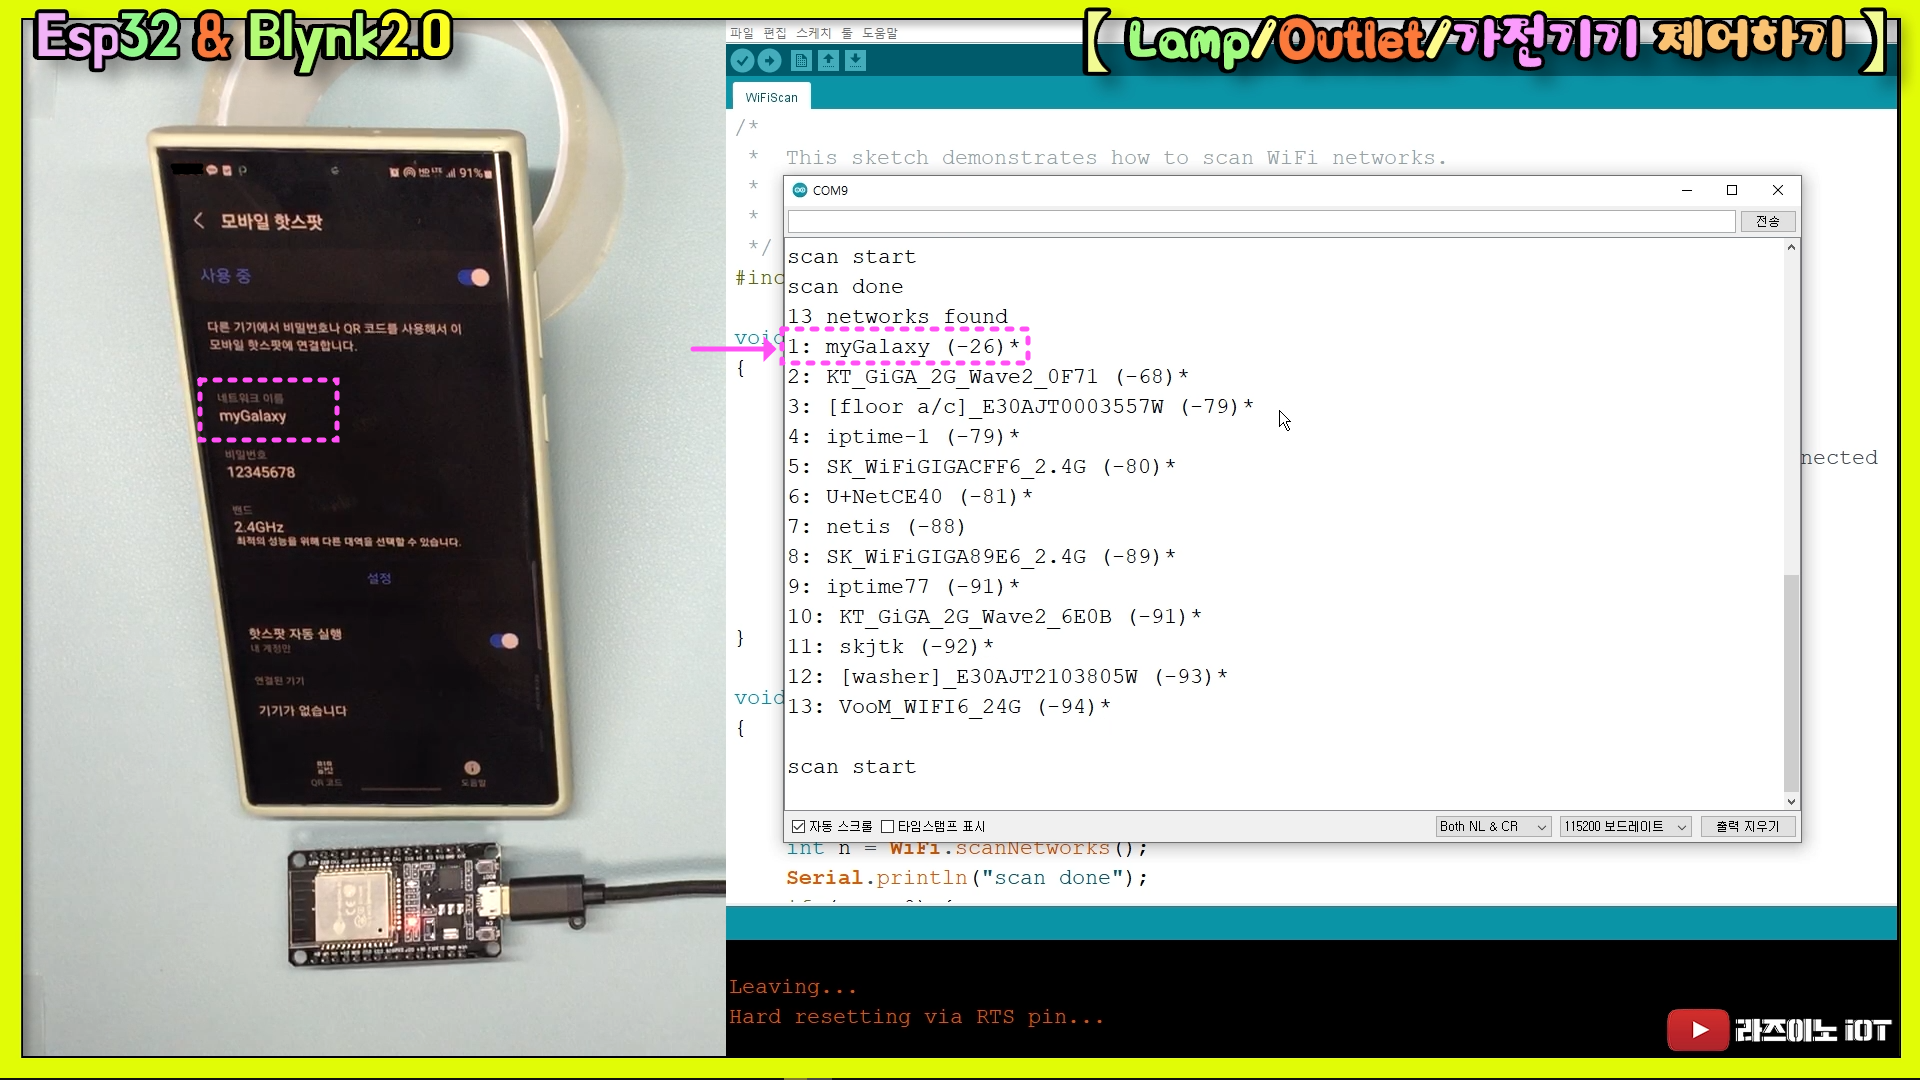This screenshot has width=1920, height=1080.
Task: Click the 출력 지우기 clear output button
Action: [x=1747, y=826]
